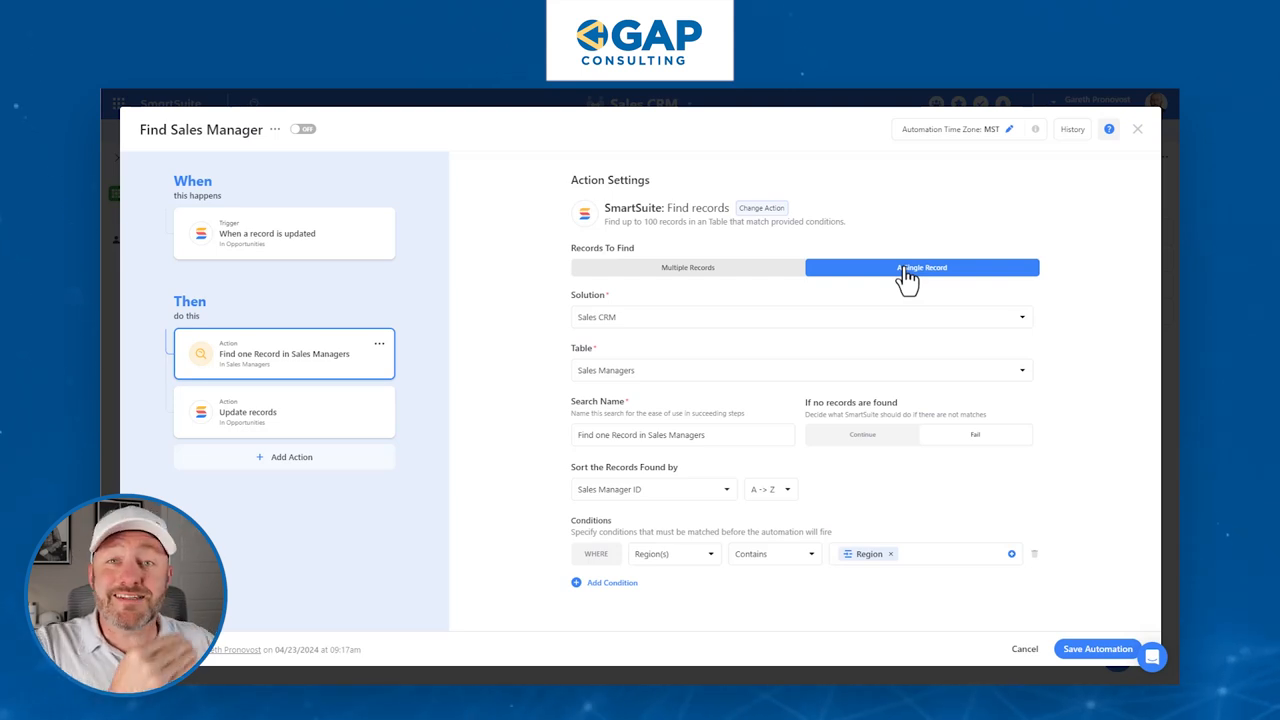Delete the condition with the trash icon
The image size is (1280, 720).
pos(1034,554)
